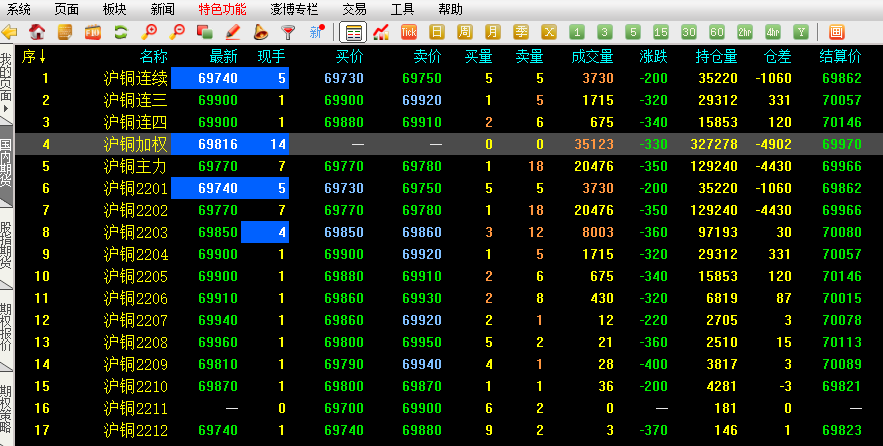Click the 涨跌 column header
The width and height of the screenshot is (883, 446).
(653, 56)
